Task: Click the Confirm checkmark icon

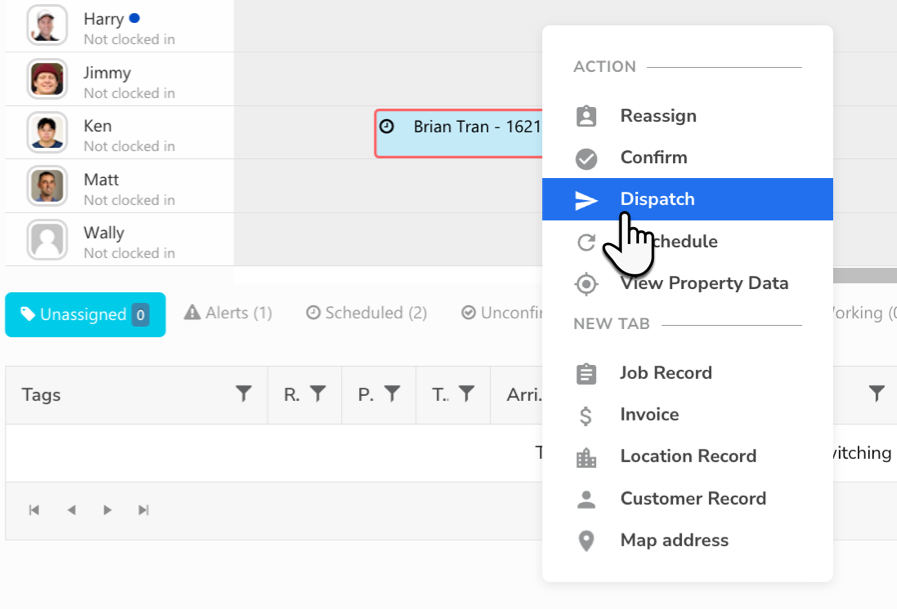Action: [x=587, y=157]
